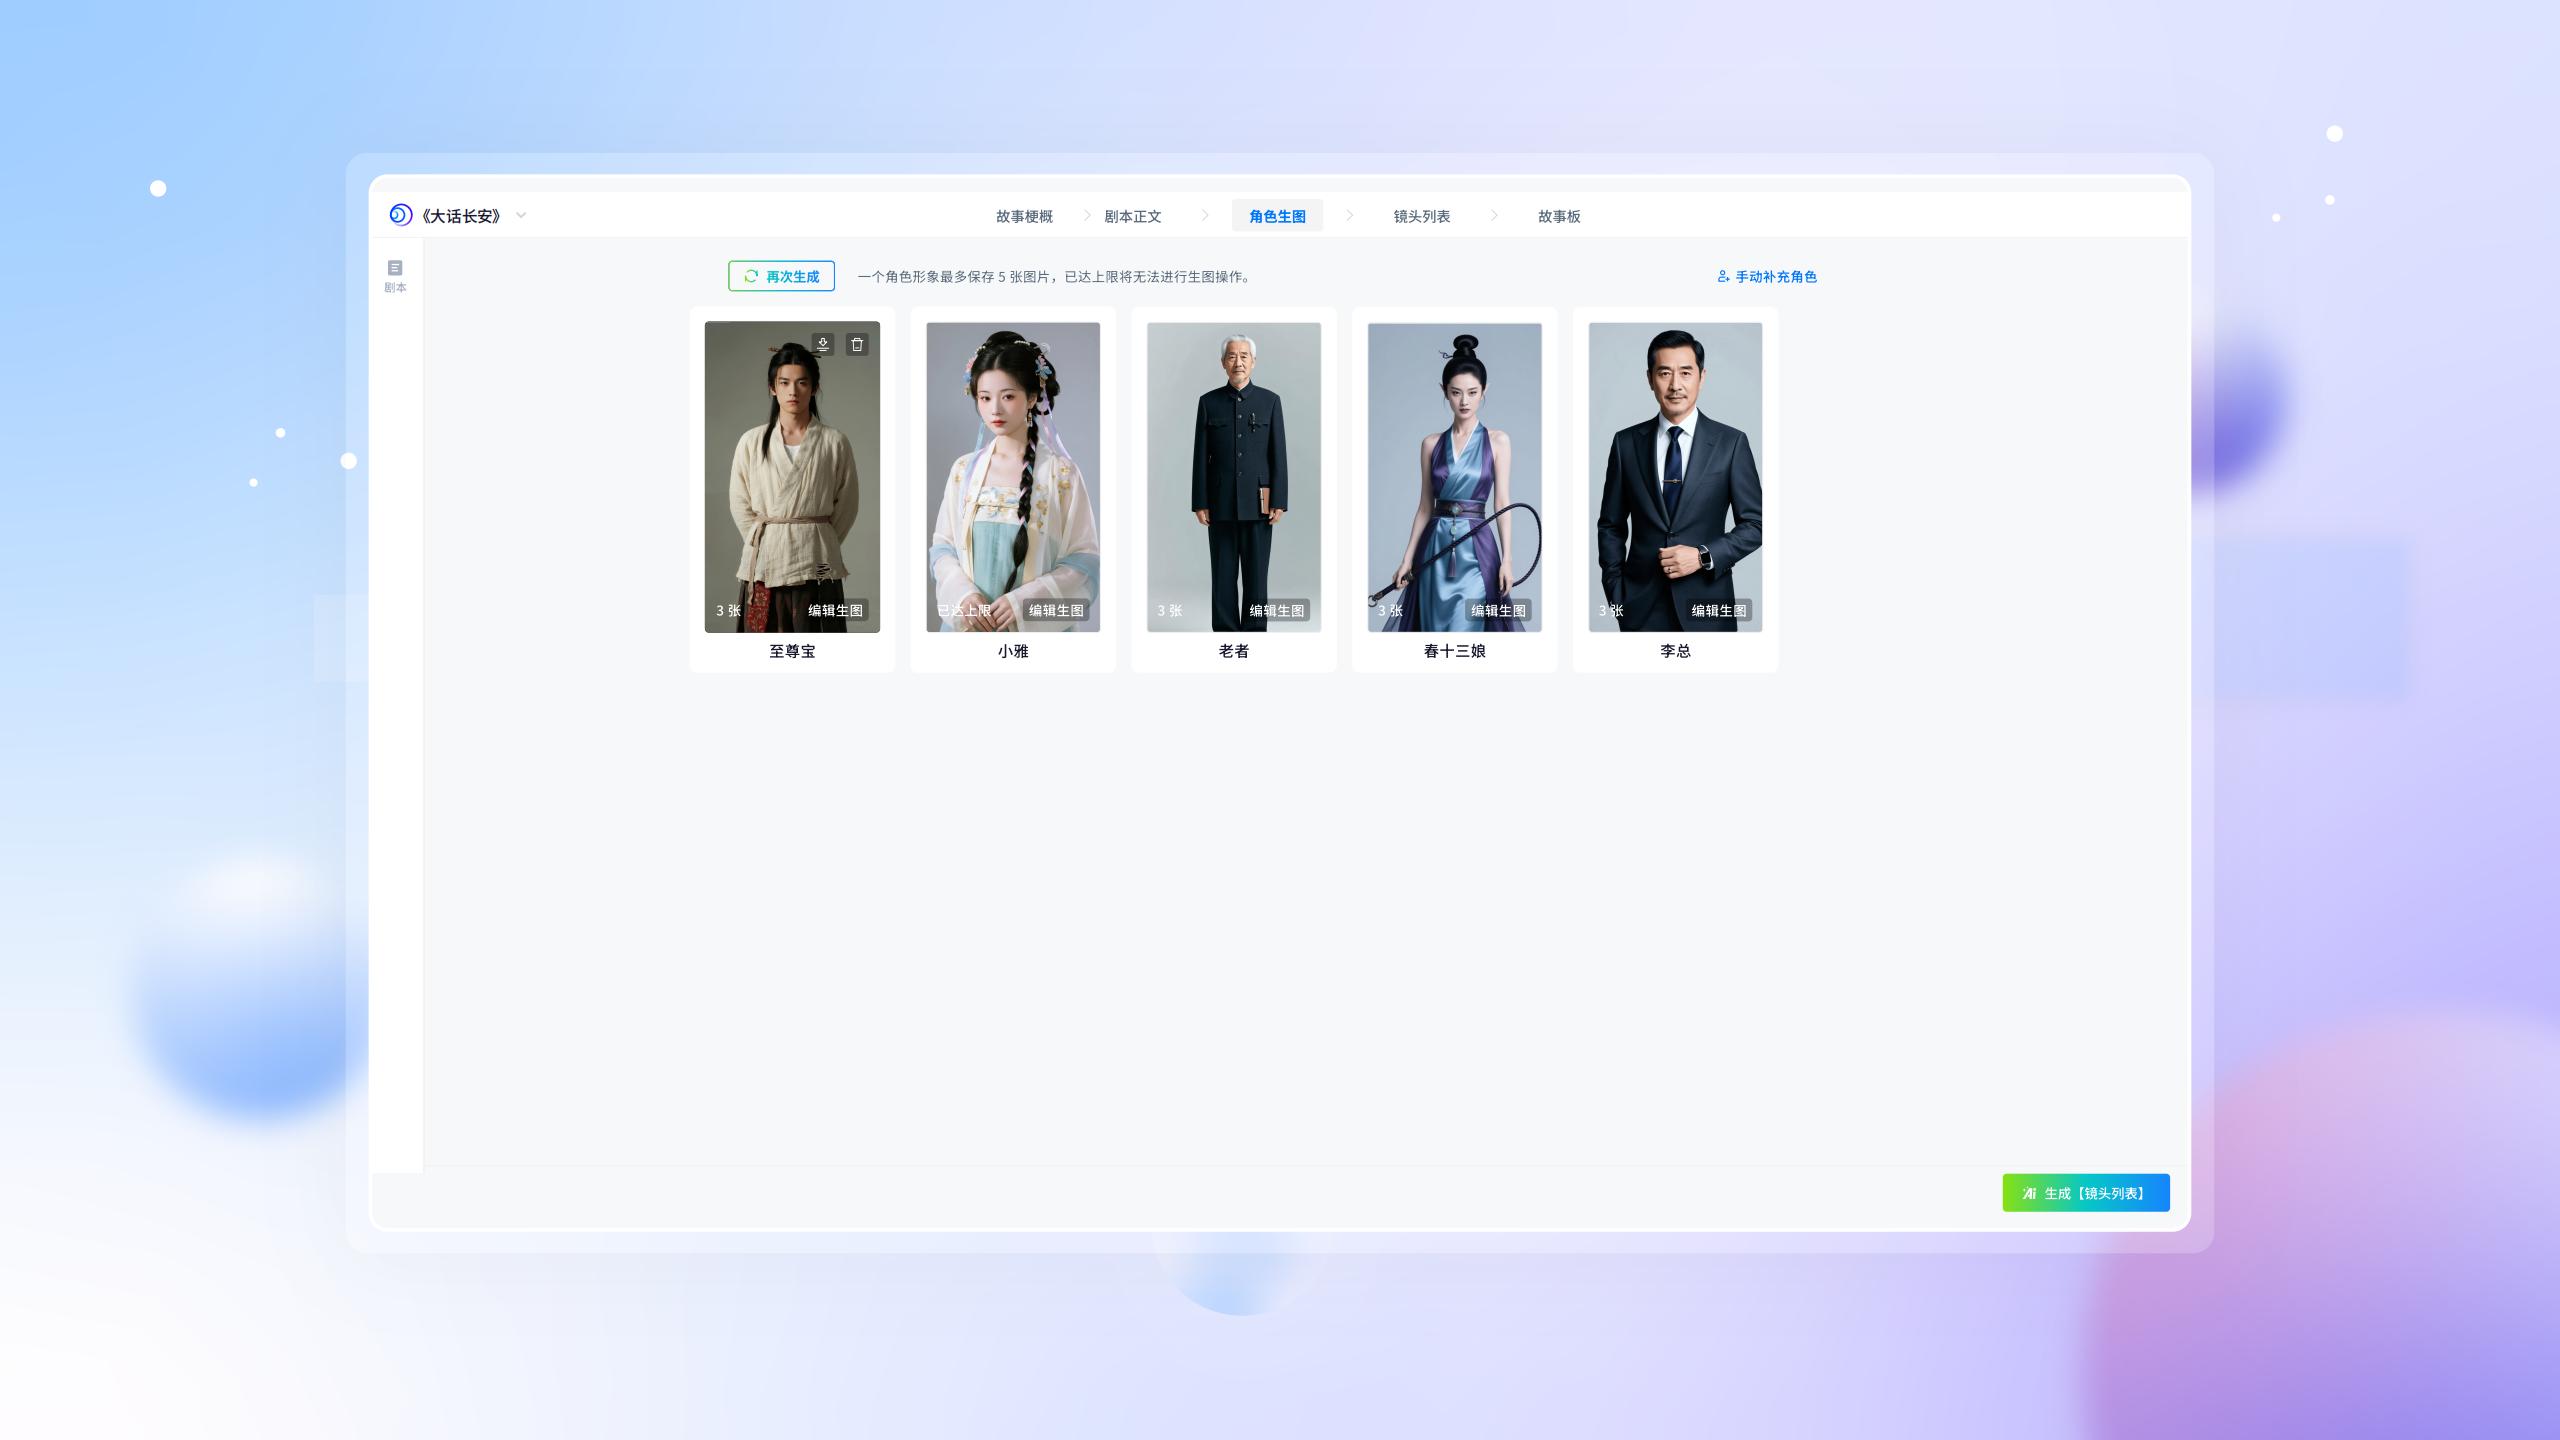2560x1440 pixels.
Task: Expand the 《大话长安》 project dropdown arrow
Action: [x=521, y=215]
